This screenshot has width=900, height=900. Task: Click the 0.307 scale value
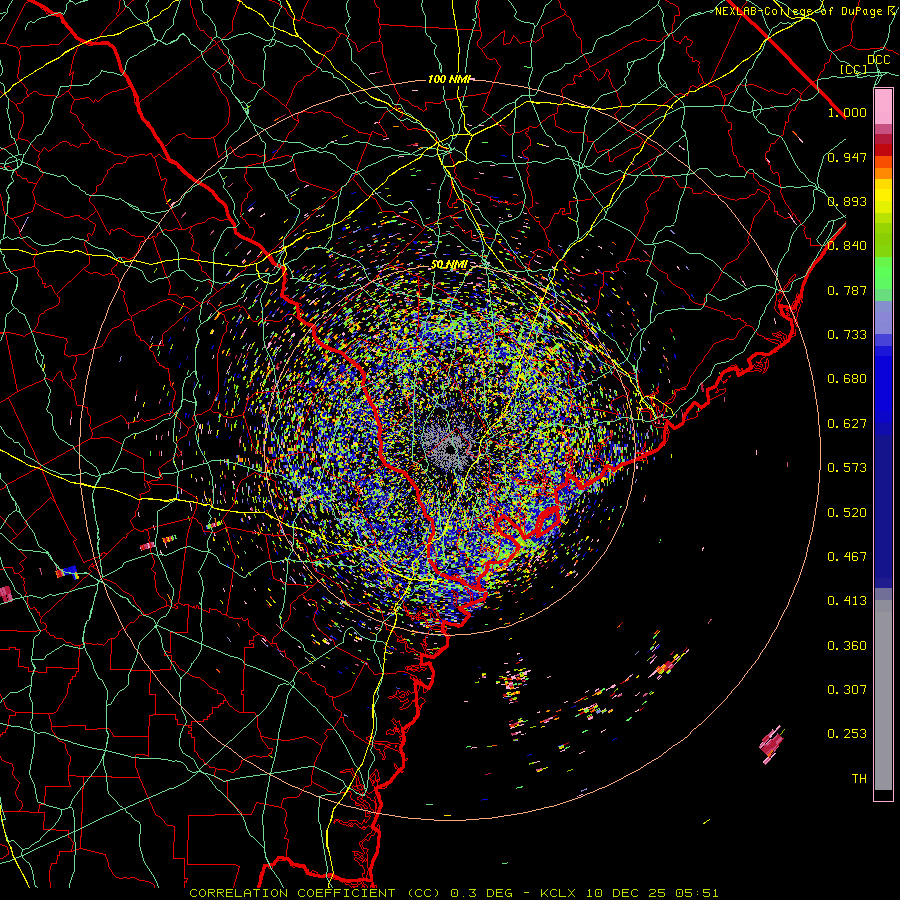[x=847, y=690]
